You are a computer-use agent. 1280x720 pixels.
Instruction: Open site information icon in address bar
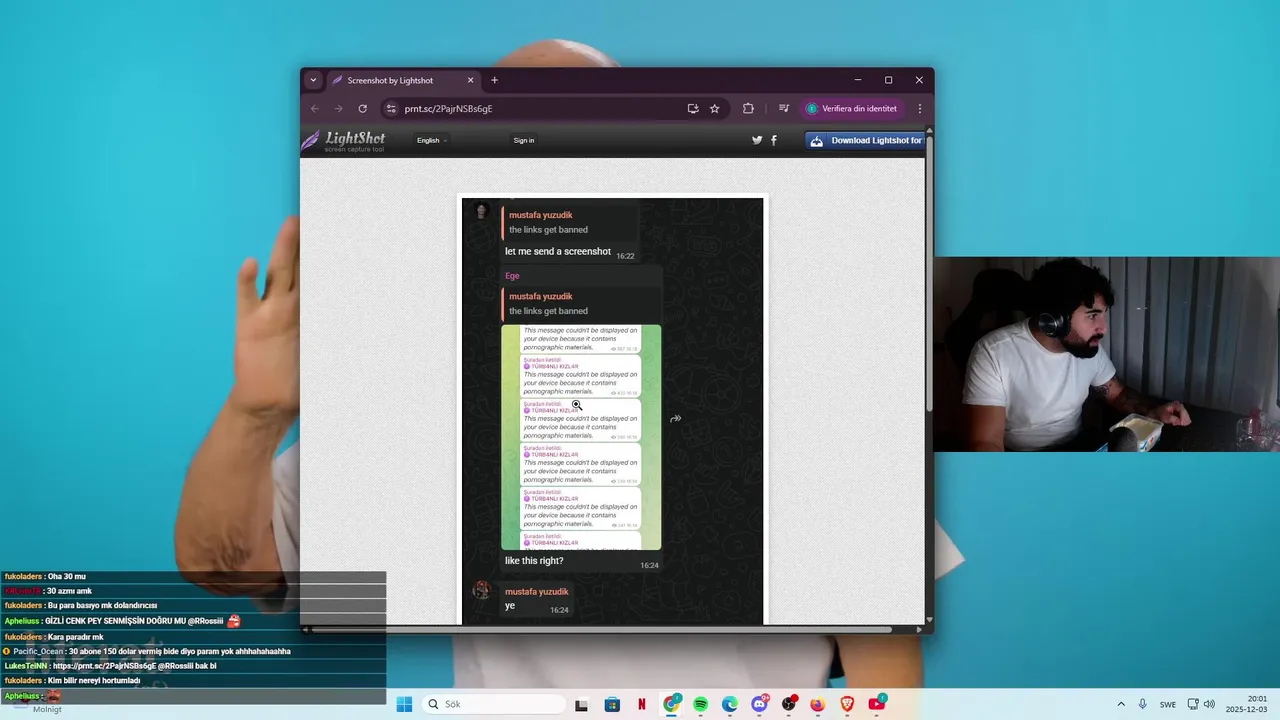pos(391,108)
